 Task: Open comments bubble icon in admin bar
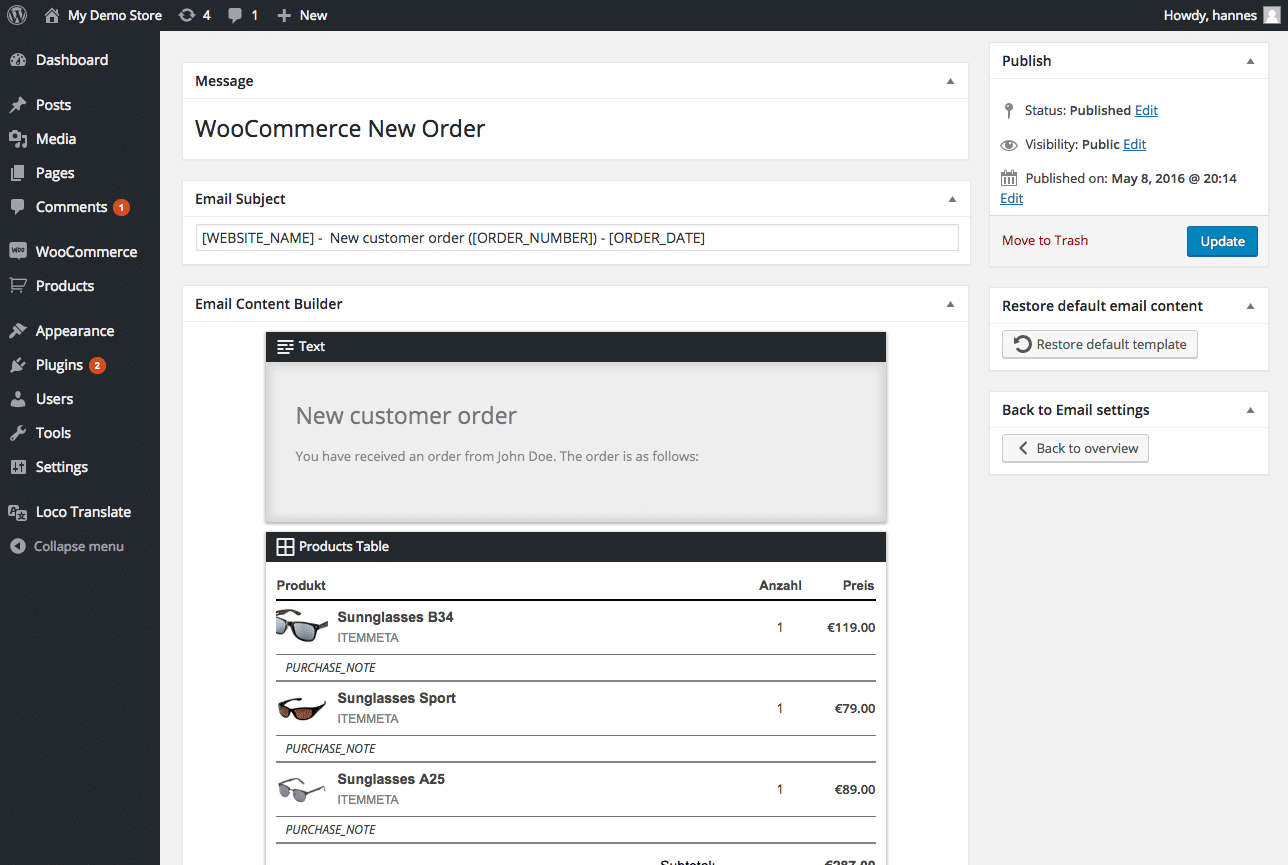pos(235,15)
